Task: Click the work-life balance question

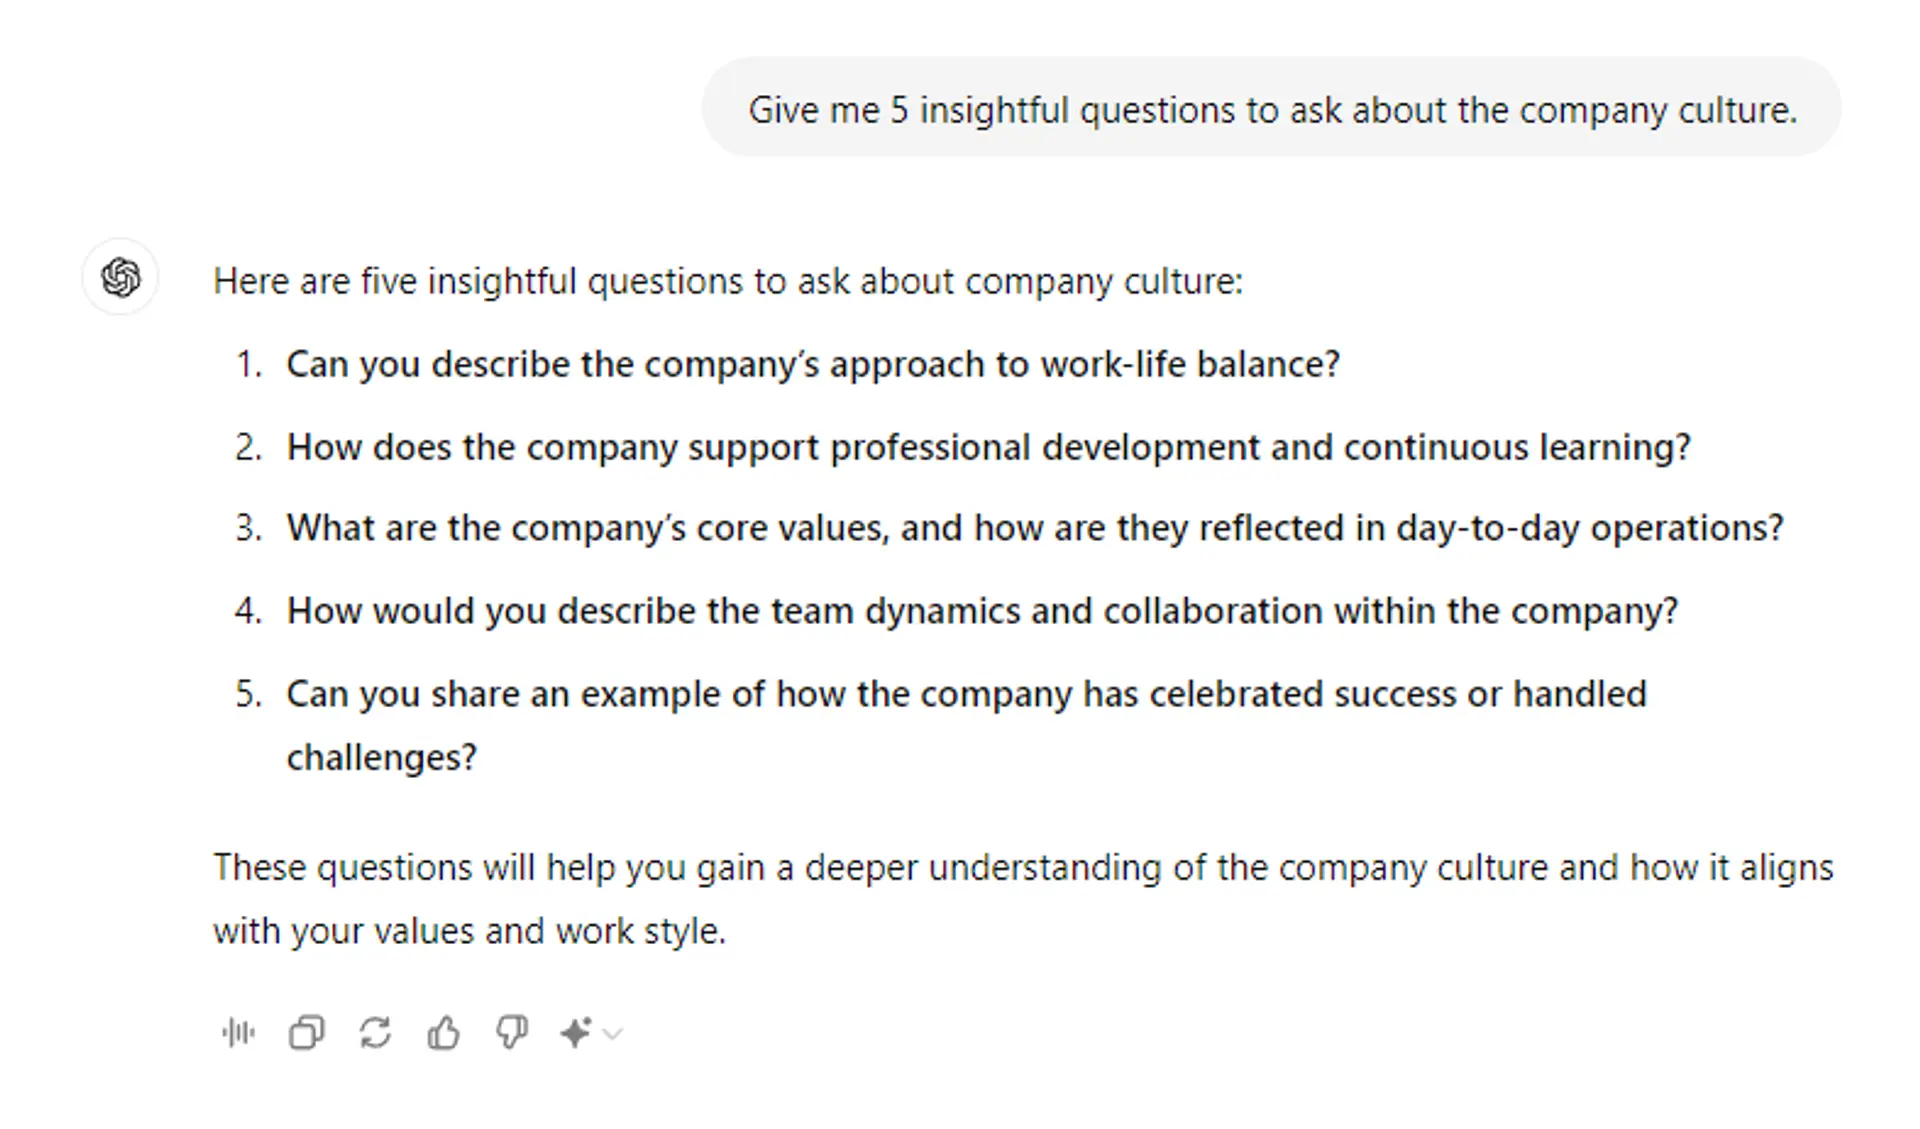Action: (x=812, y=364)
